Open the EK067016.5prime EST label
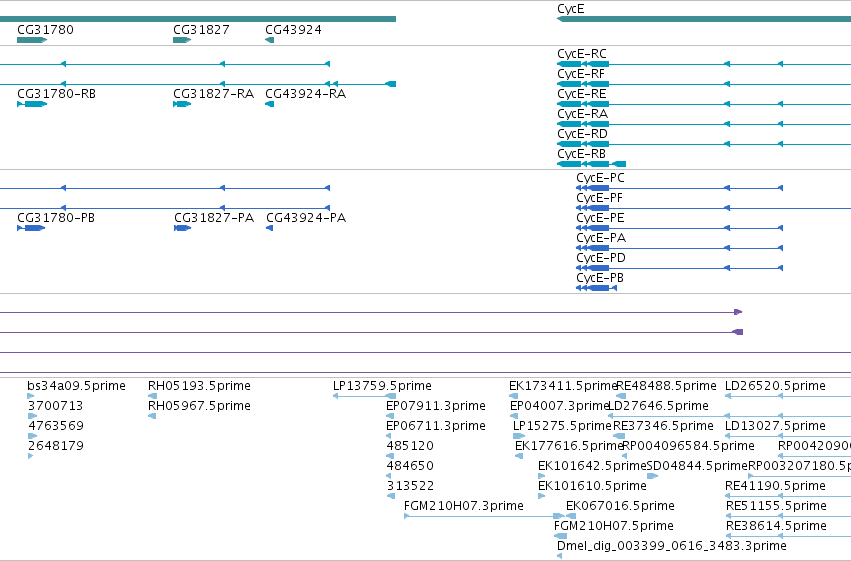 pos(620,506)
